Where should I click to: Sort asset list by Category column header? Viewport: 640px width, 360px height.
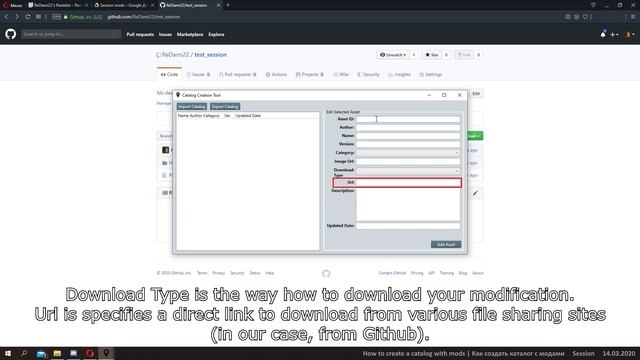211,116
